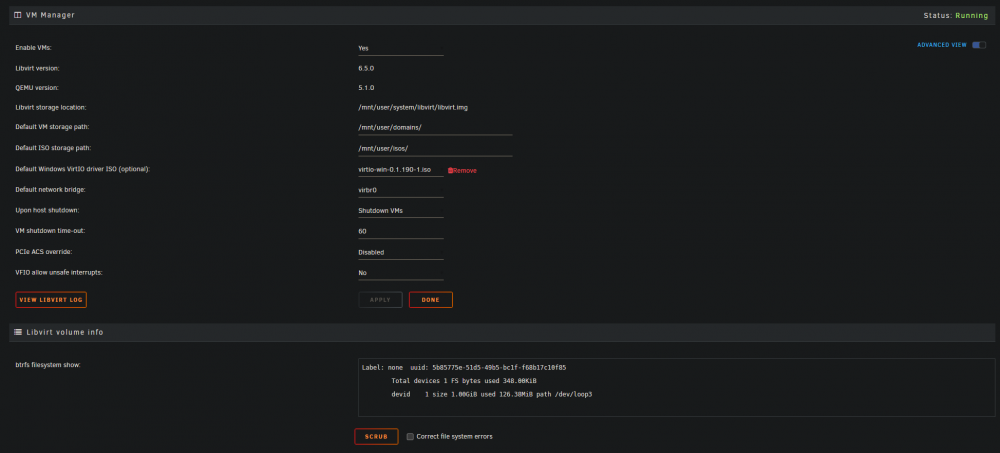This screenshot has width=1000, height=453.
Task: Click QEMU version value 5.1.0
Action: [366, 87]
